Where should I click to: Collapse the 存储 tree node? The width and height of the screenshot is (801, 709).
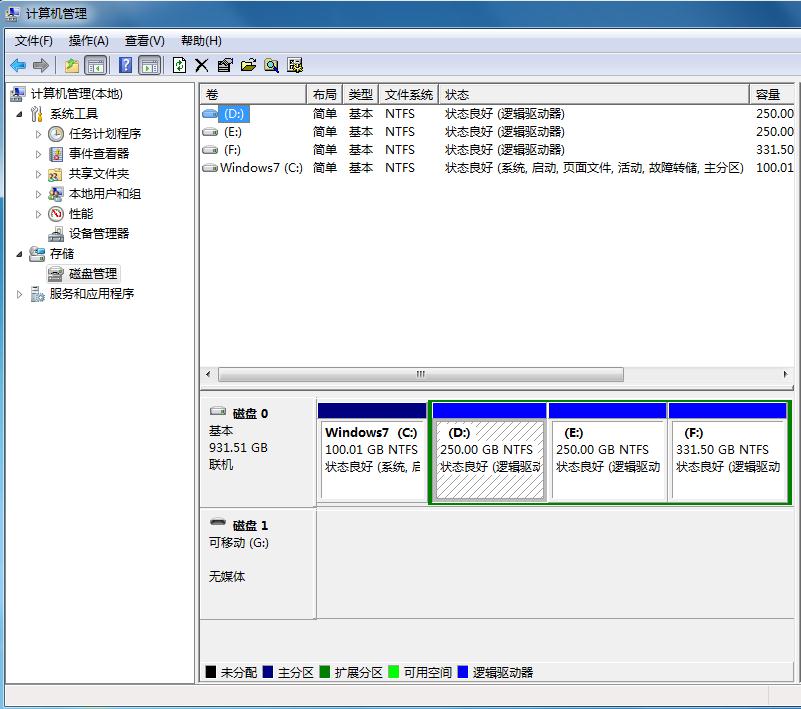point(21,253)
